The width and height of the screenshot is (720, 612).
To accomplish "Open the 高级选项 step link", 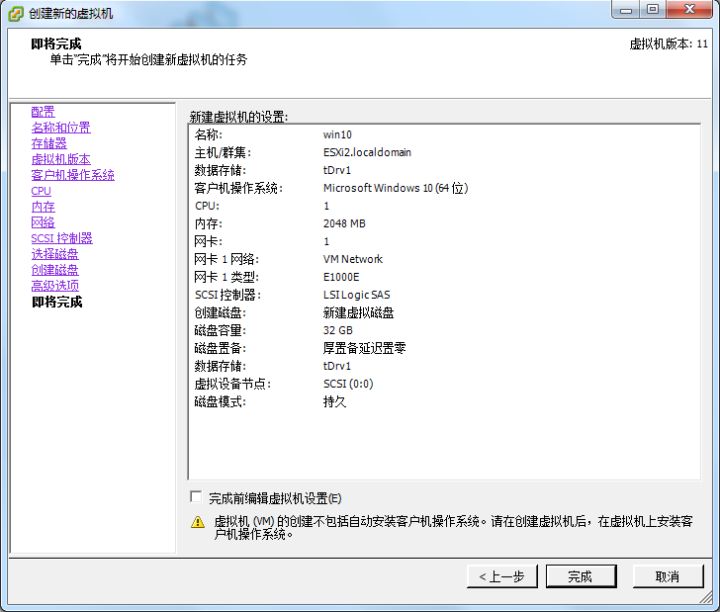I will (x=55, y=286).
